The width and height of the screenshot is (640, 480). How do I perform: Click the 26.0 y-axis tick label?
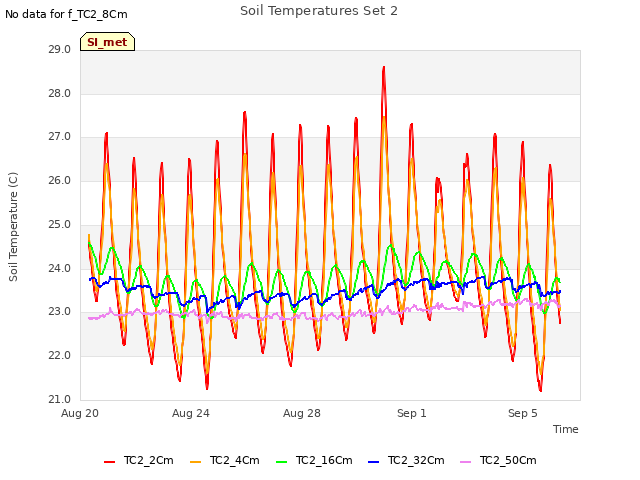click(60, 180)
